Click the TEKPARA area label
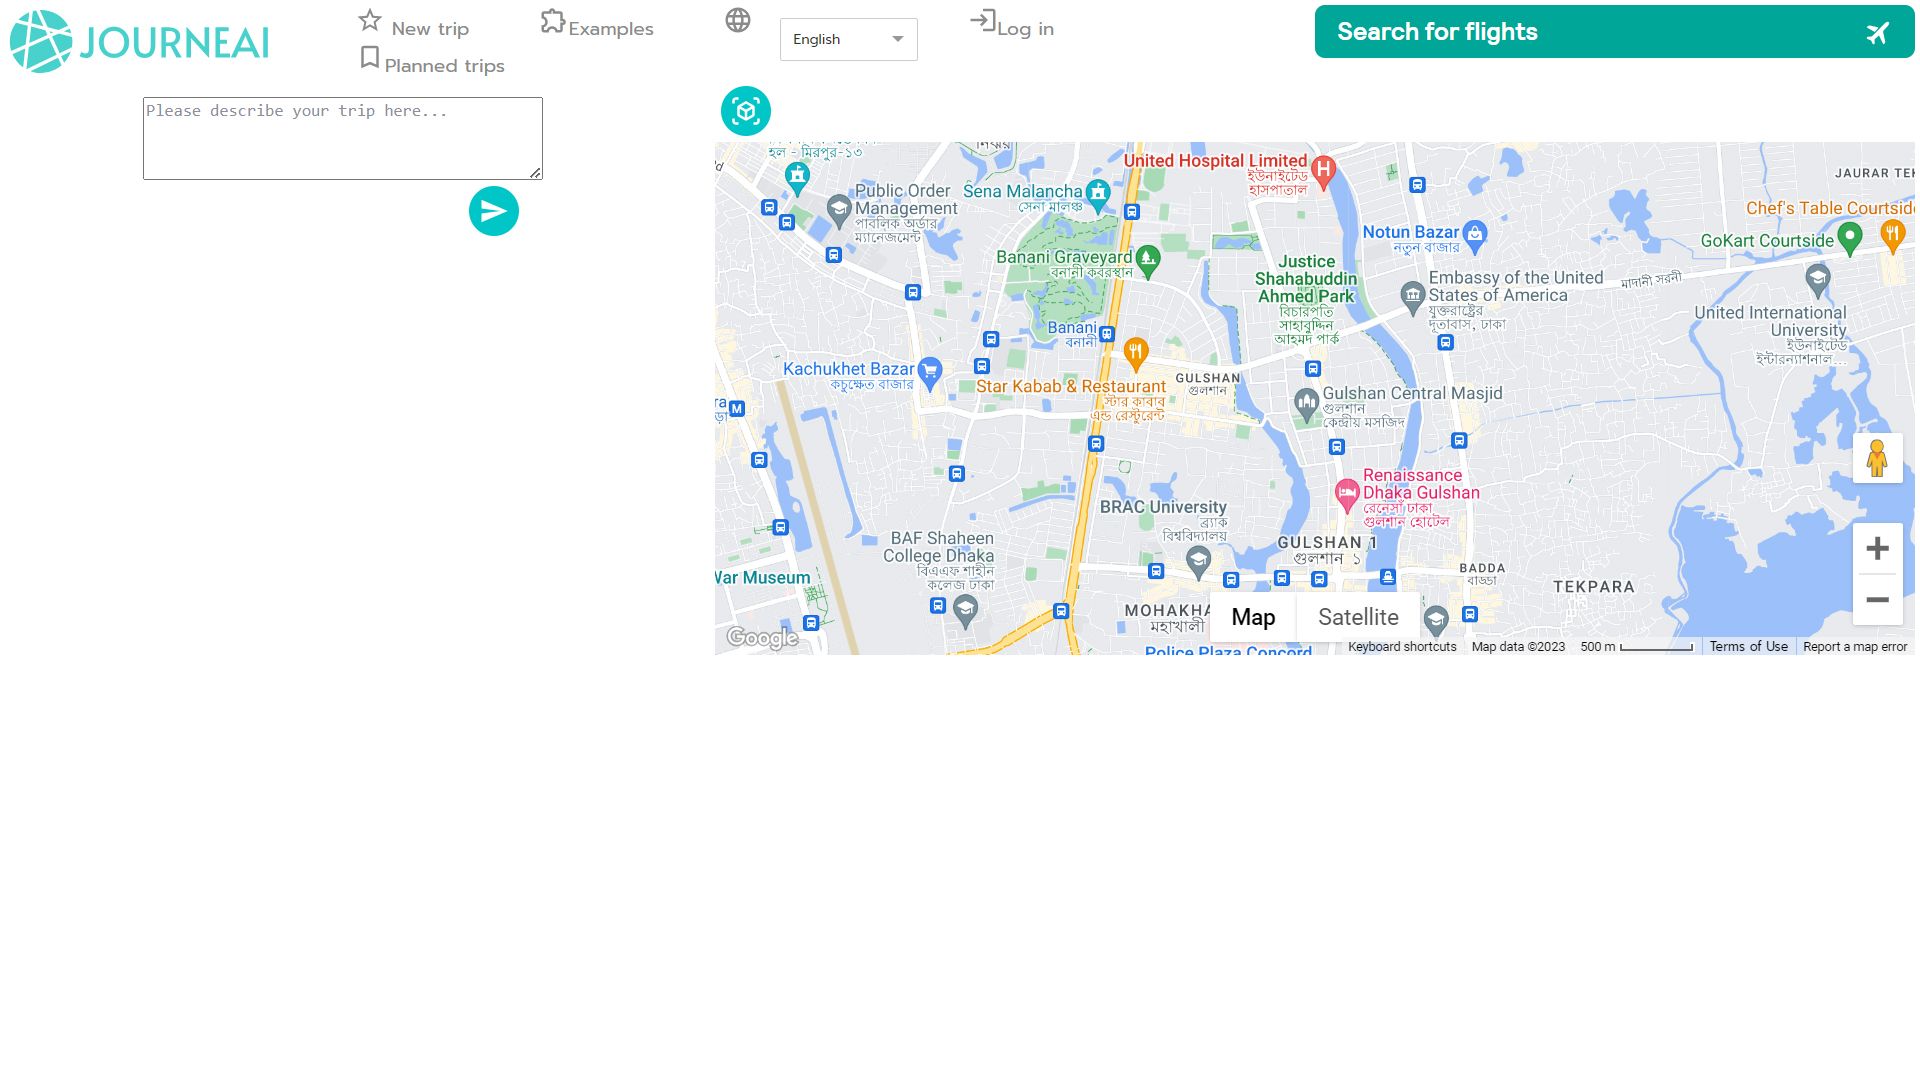Screen dimensions: 1920x1080 coord(1594,587)
